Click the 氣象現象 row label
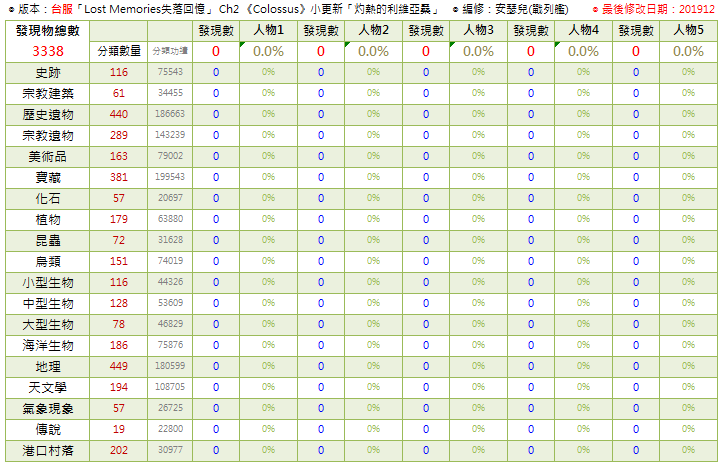 [x=47, y=409]
